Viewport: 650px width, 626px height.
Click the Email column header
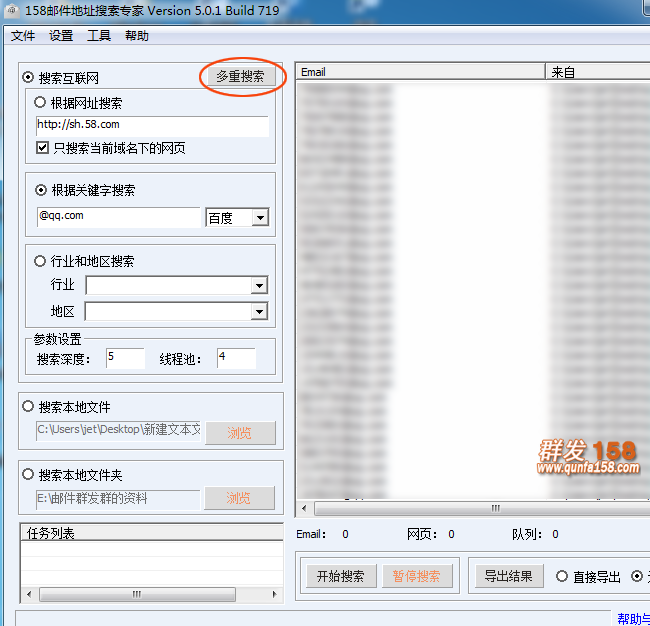pos(420,72)
